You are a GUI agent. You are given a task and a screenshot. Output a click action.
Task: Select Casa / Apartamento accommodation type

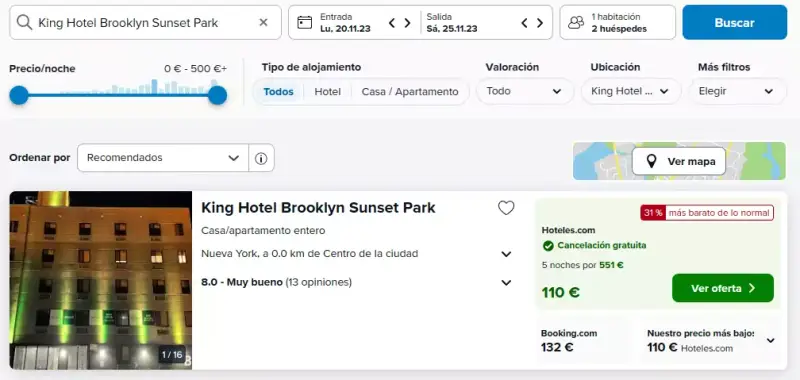[x=410, y=92]
